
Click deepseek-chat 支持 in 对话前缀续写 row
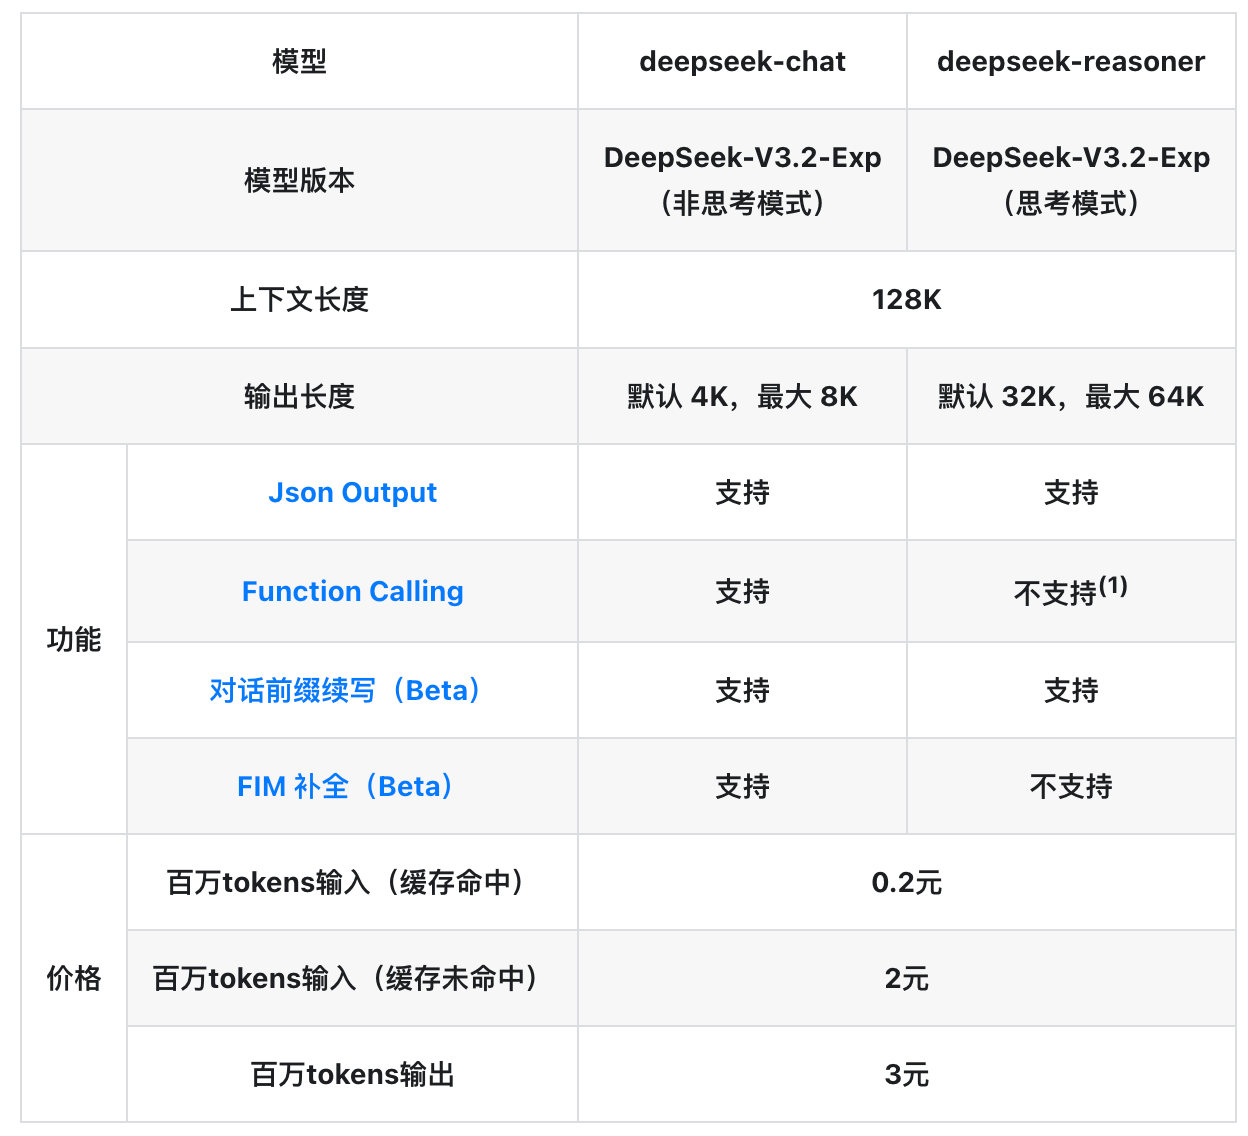(x=742, y=690)
